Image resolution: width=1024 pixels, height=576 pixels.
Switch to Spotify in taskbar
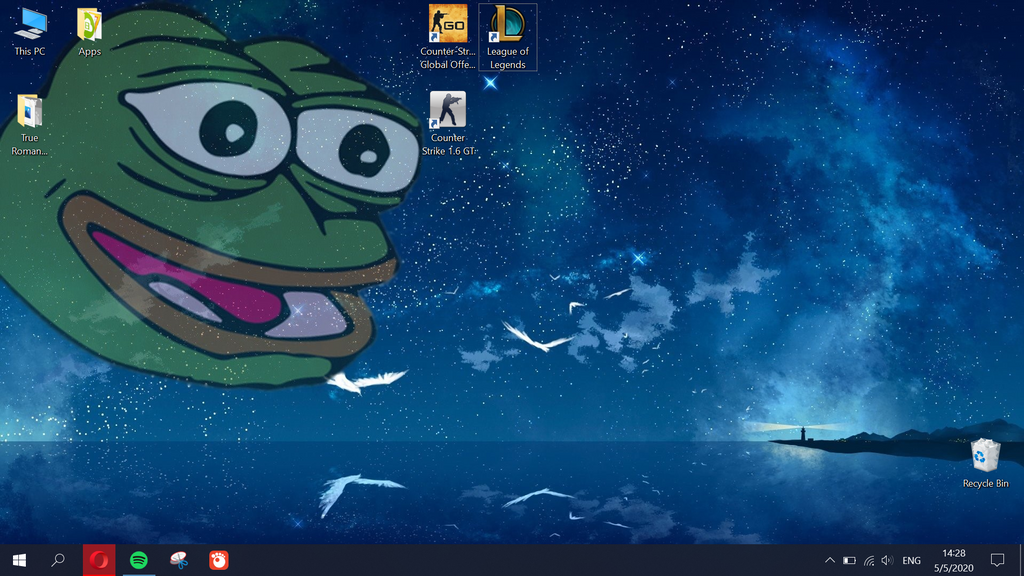[139, 560]
